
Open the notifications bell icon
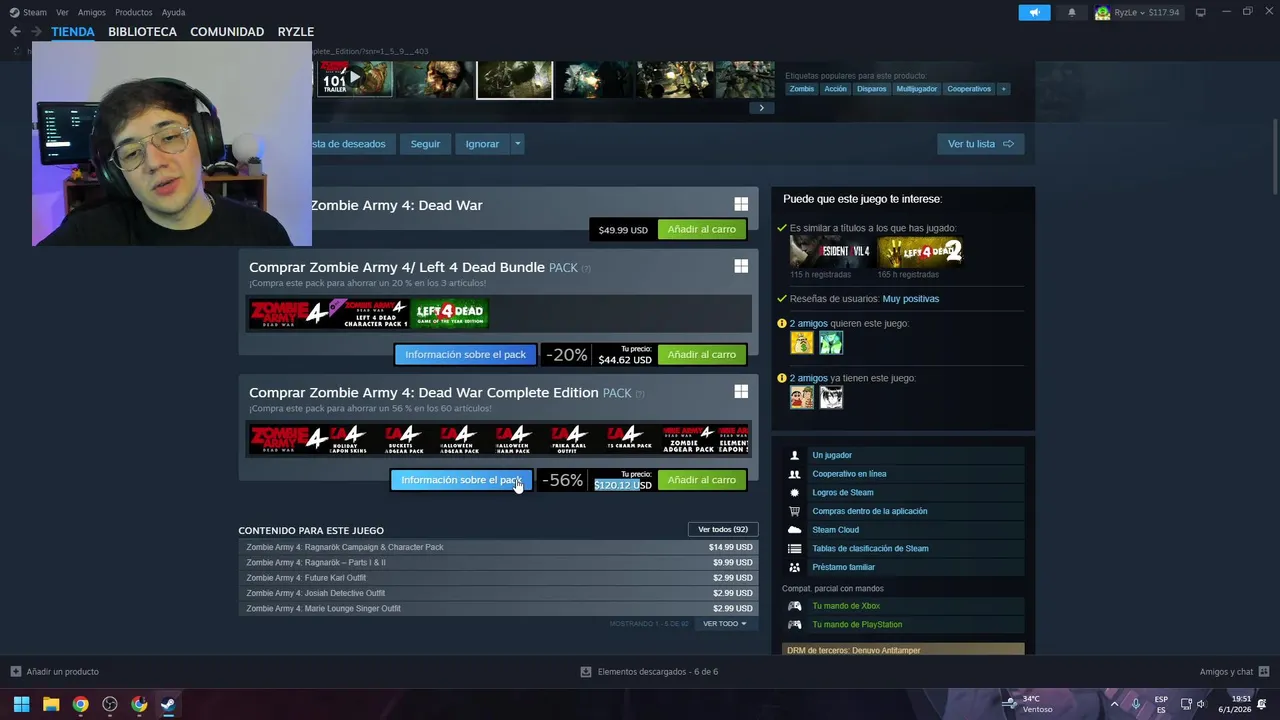click(x=1072, y=12)
